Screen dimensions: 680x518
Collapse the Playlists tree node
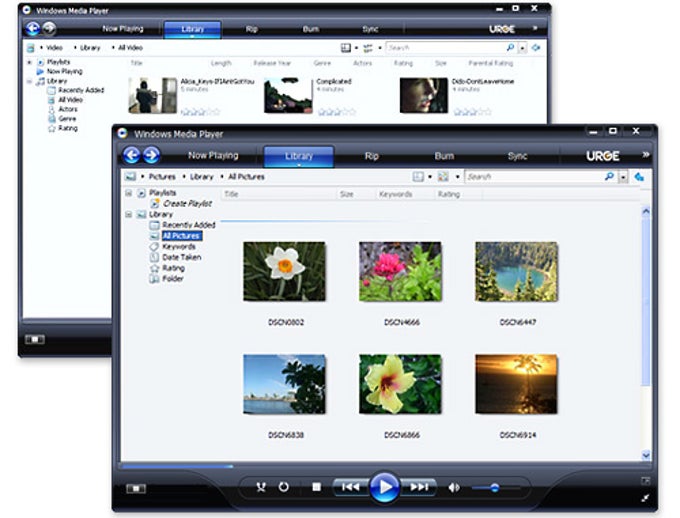pyautogui.click(x=128, y=193)
